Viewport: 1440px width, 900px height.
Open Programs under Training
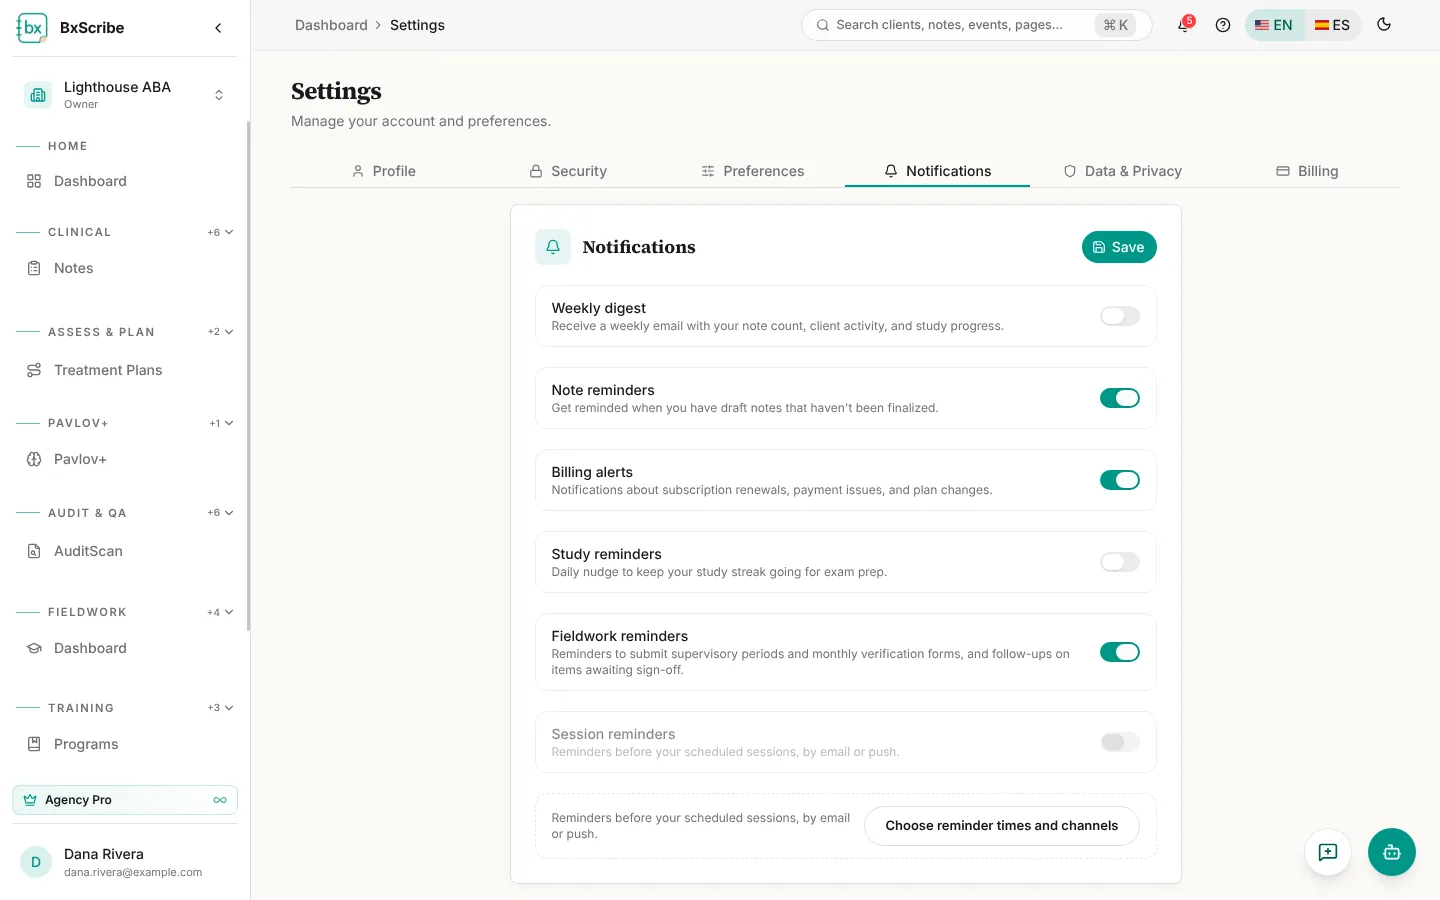125,744
